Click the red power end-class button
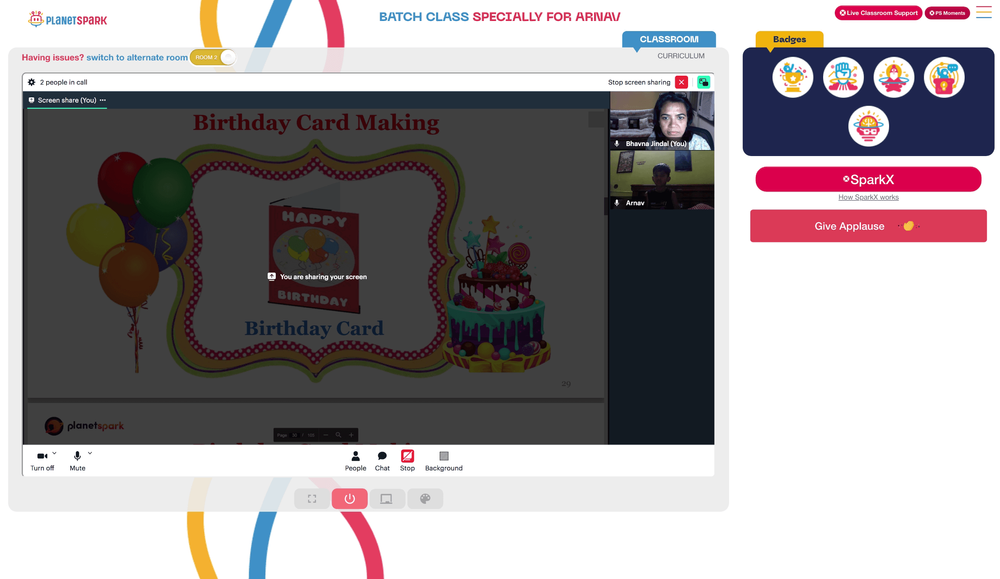This screenshot has width=1000, height=579. click(x=349, y=499)
